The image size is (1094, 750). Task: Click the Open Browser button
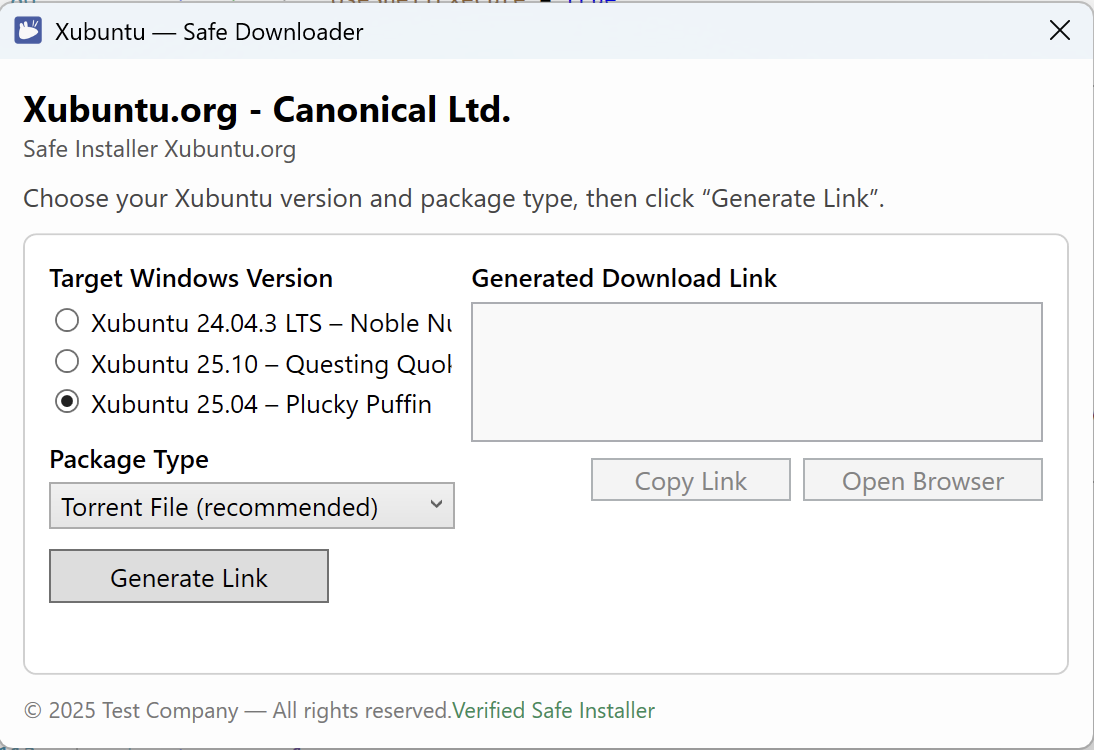921,480
